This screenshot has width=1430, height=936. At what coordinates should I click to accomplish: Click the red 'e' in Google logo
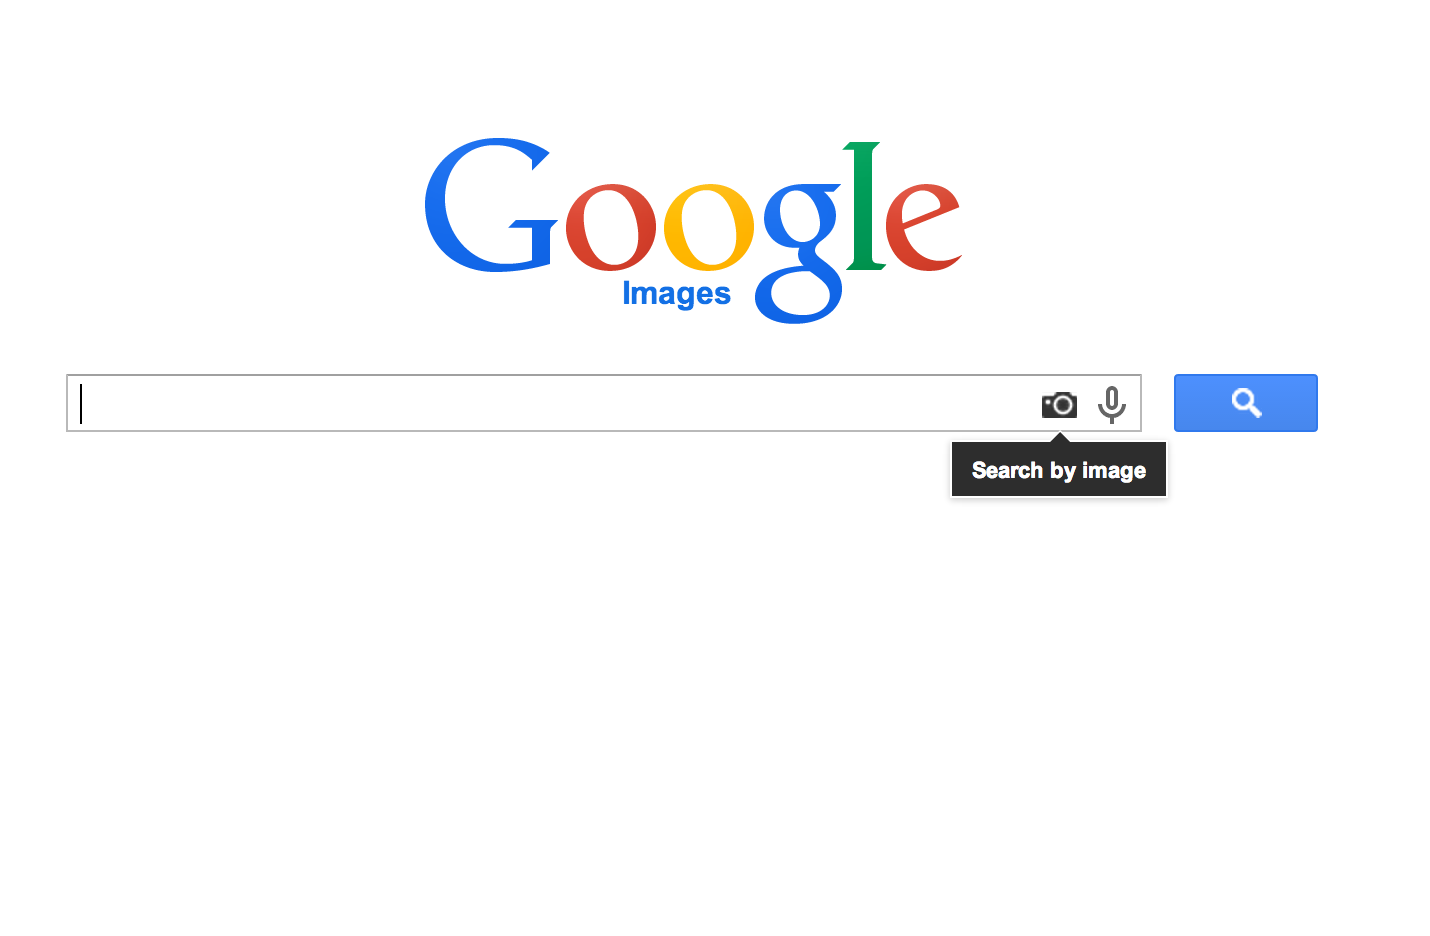(x=923, y=228)
